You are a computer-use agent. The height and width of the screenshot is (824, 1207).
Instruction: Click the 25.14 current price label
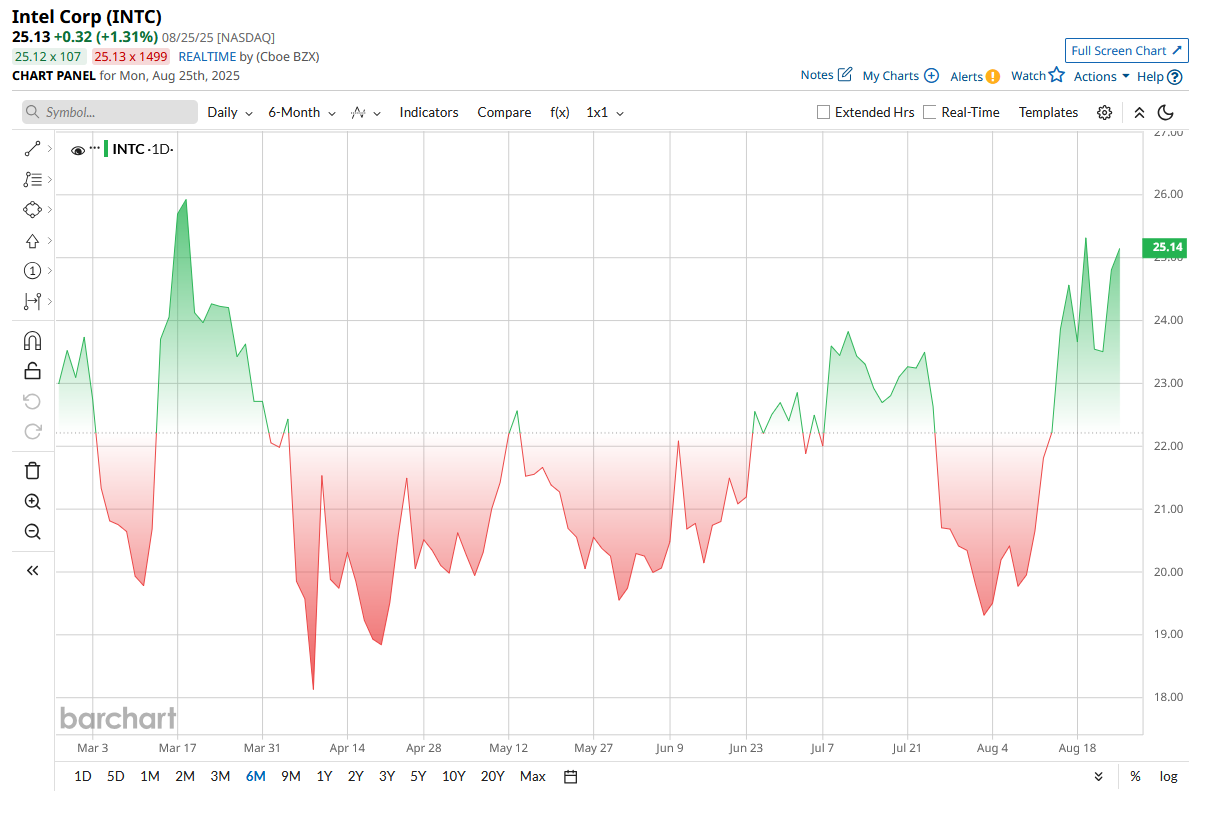click(1165, 247)
